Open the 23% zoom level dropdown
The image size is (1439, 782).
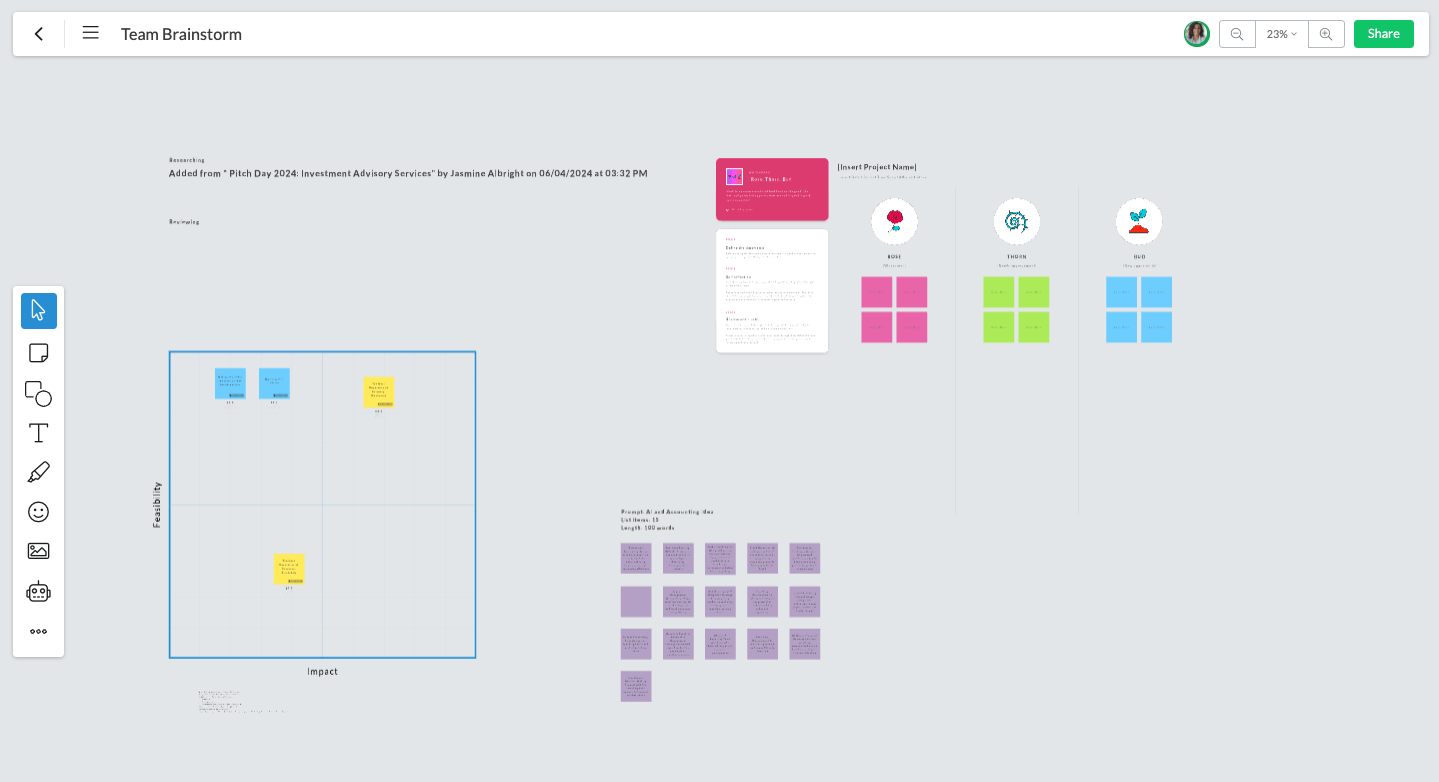[1281, 34]
